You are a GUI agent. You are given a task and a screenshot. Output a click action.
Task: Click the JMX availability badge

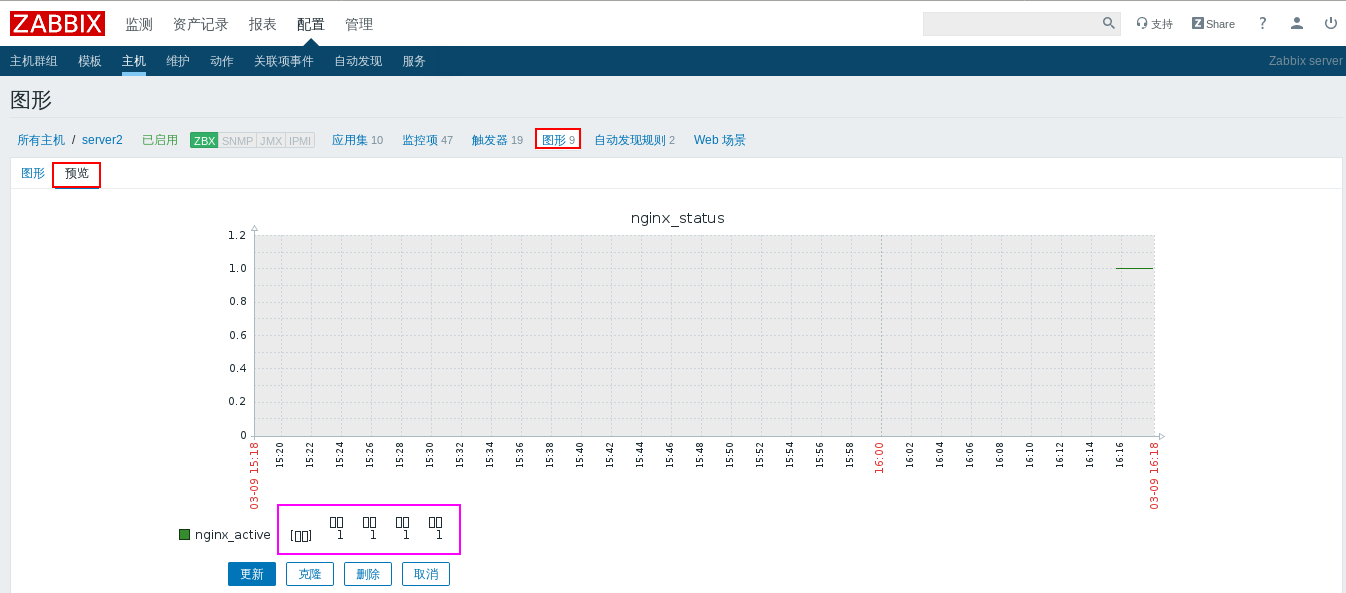tap(271, 140)
